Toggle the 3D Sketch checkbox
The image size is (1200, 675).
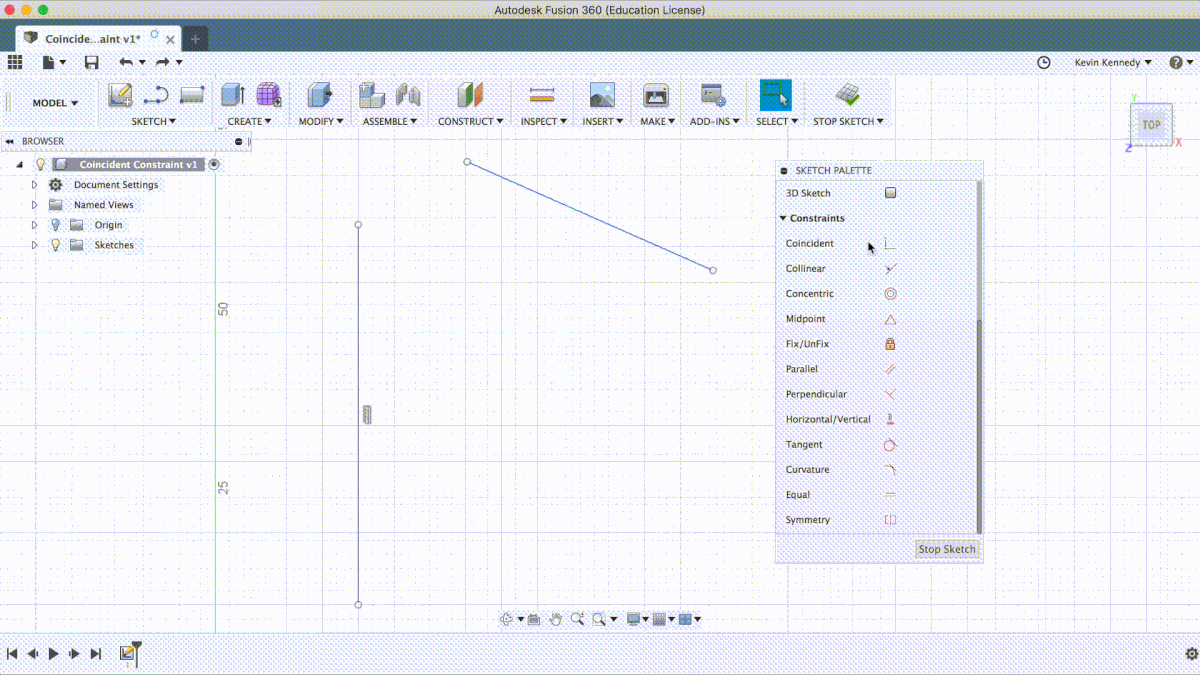[890, 193]
